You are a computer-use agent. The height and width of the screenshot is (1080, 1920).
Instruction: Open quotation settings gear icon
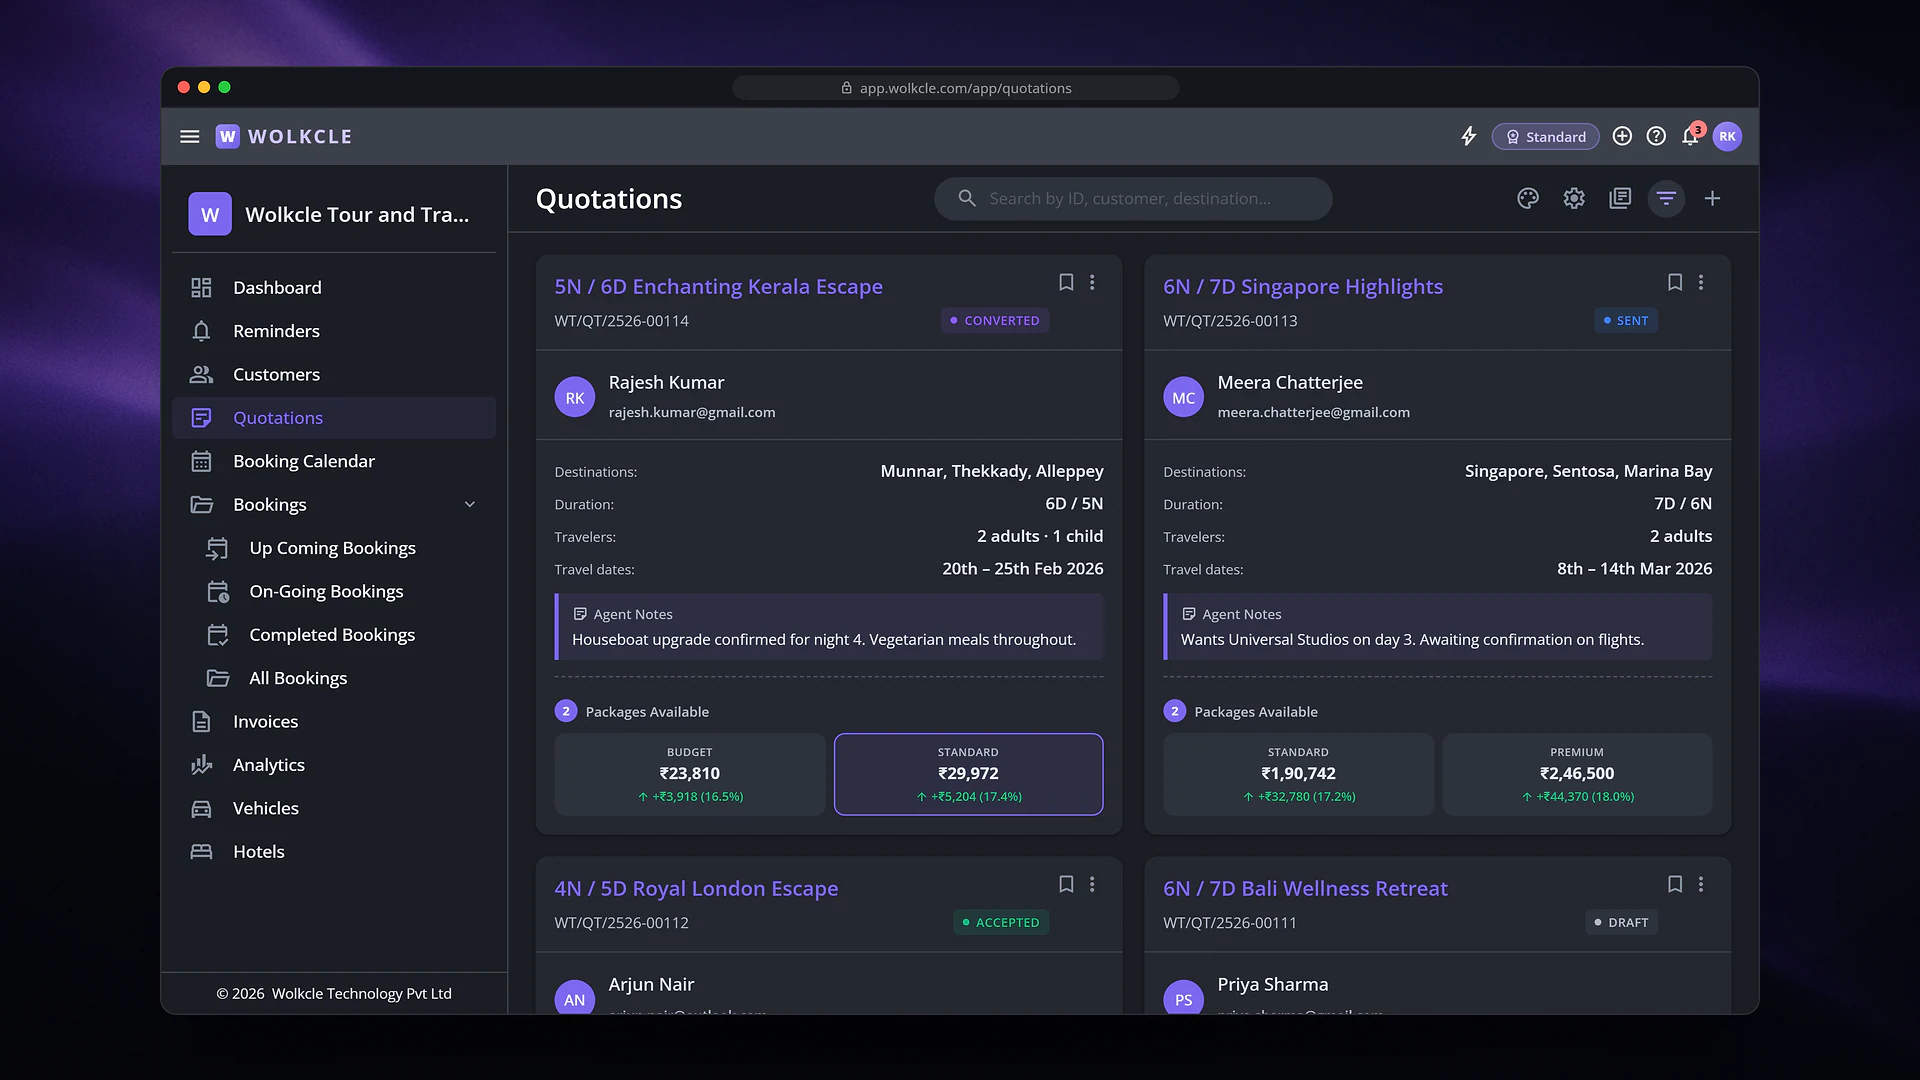click(1574, 198)
